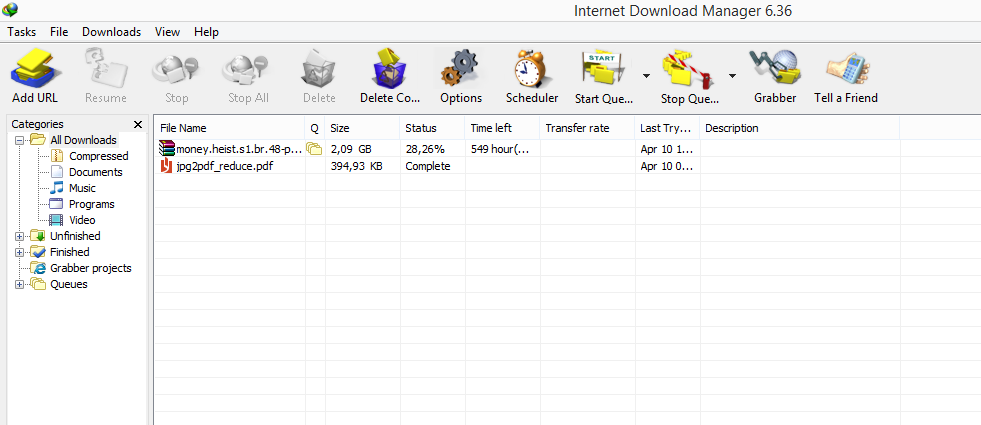Select the Music category

(83, 188)
